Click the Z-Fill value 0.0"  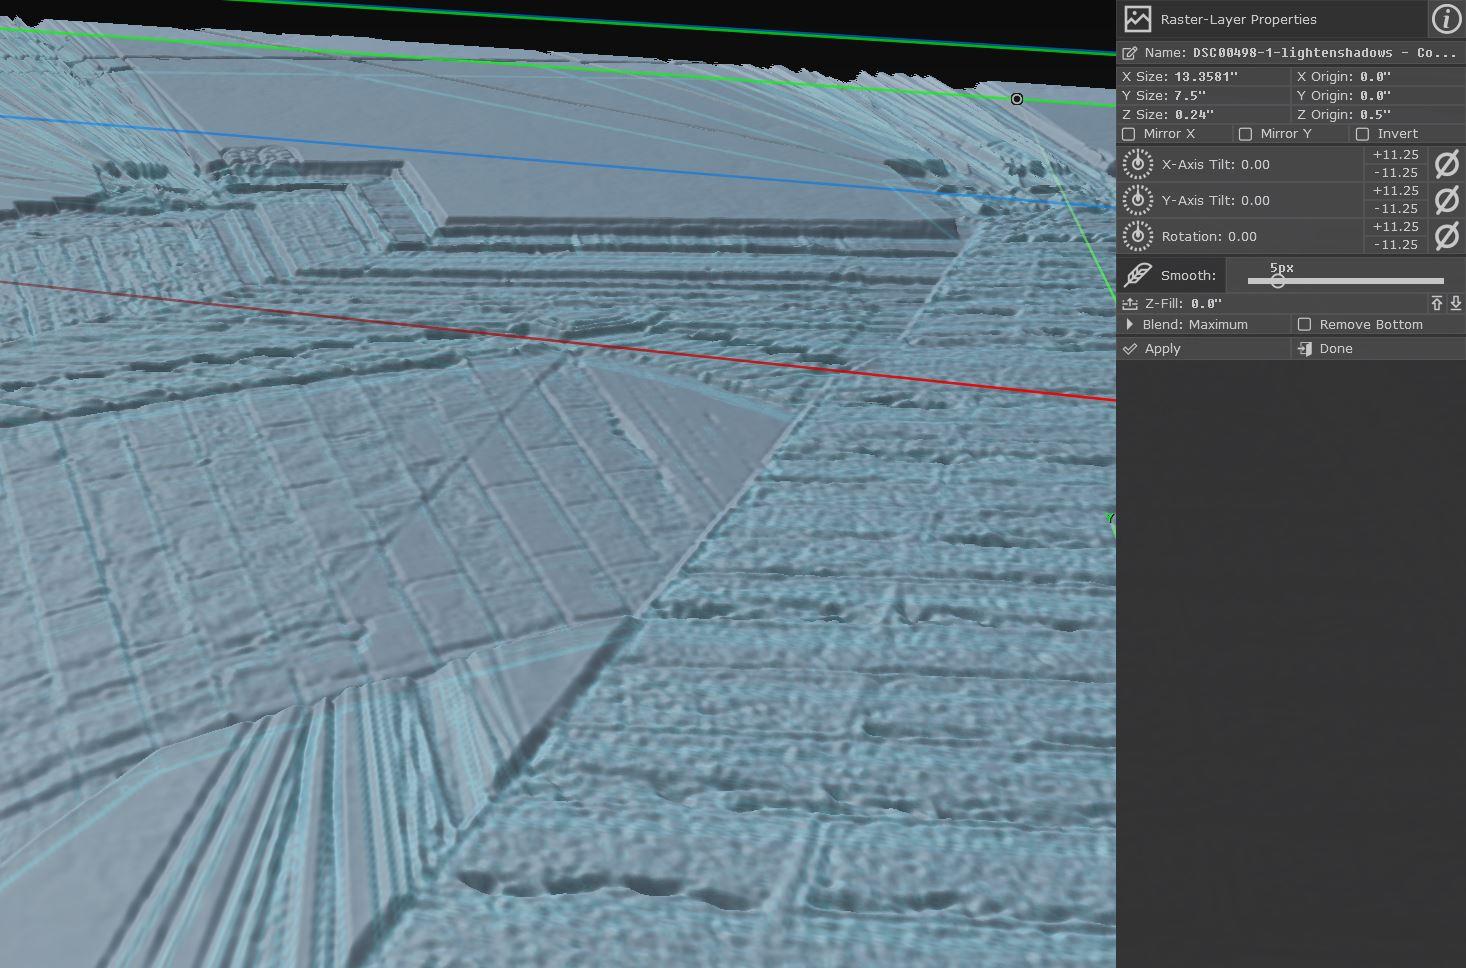click(x=1206, y=303)
